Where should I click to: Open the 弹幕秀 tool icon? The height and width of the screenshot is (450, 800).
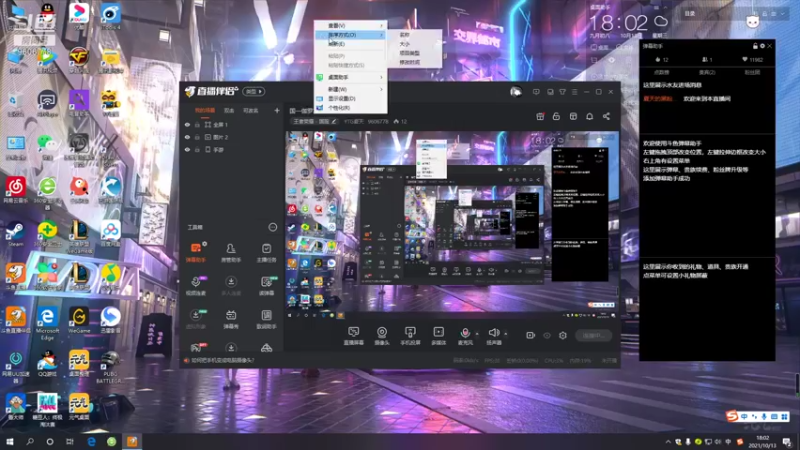[231, 319]
